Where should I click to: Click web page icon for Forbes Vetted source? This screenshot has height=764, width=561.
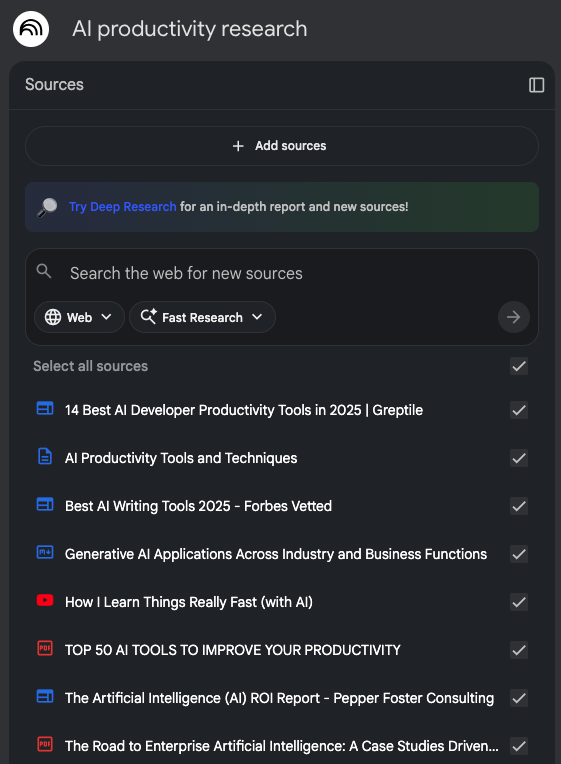click(x=45, y=504)
